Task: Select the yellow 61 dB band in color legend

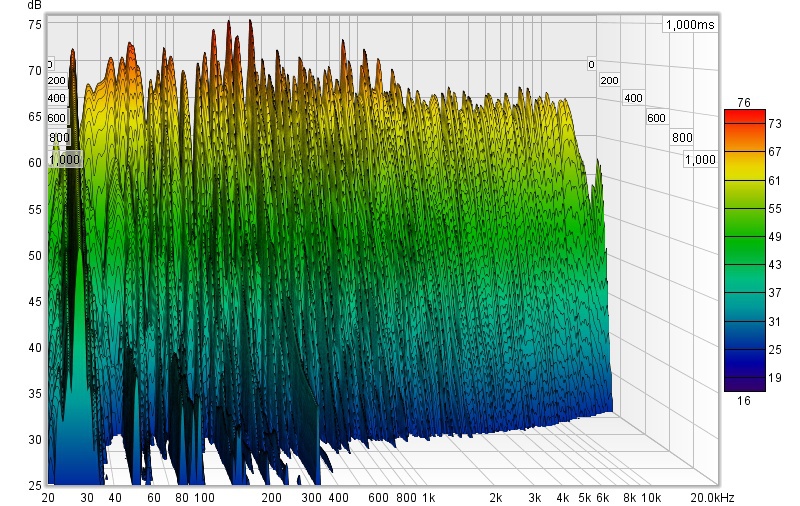Action: pyautogui.click(x=744, y=180)
